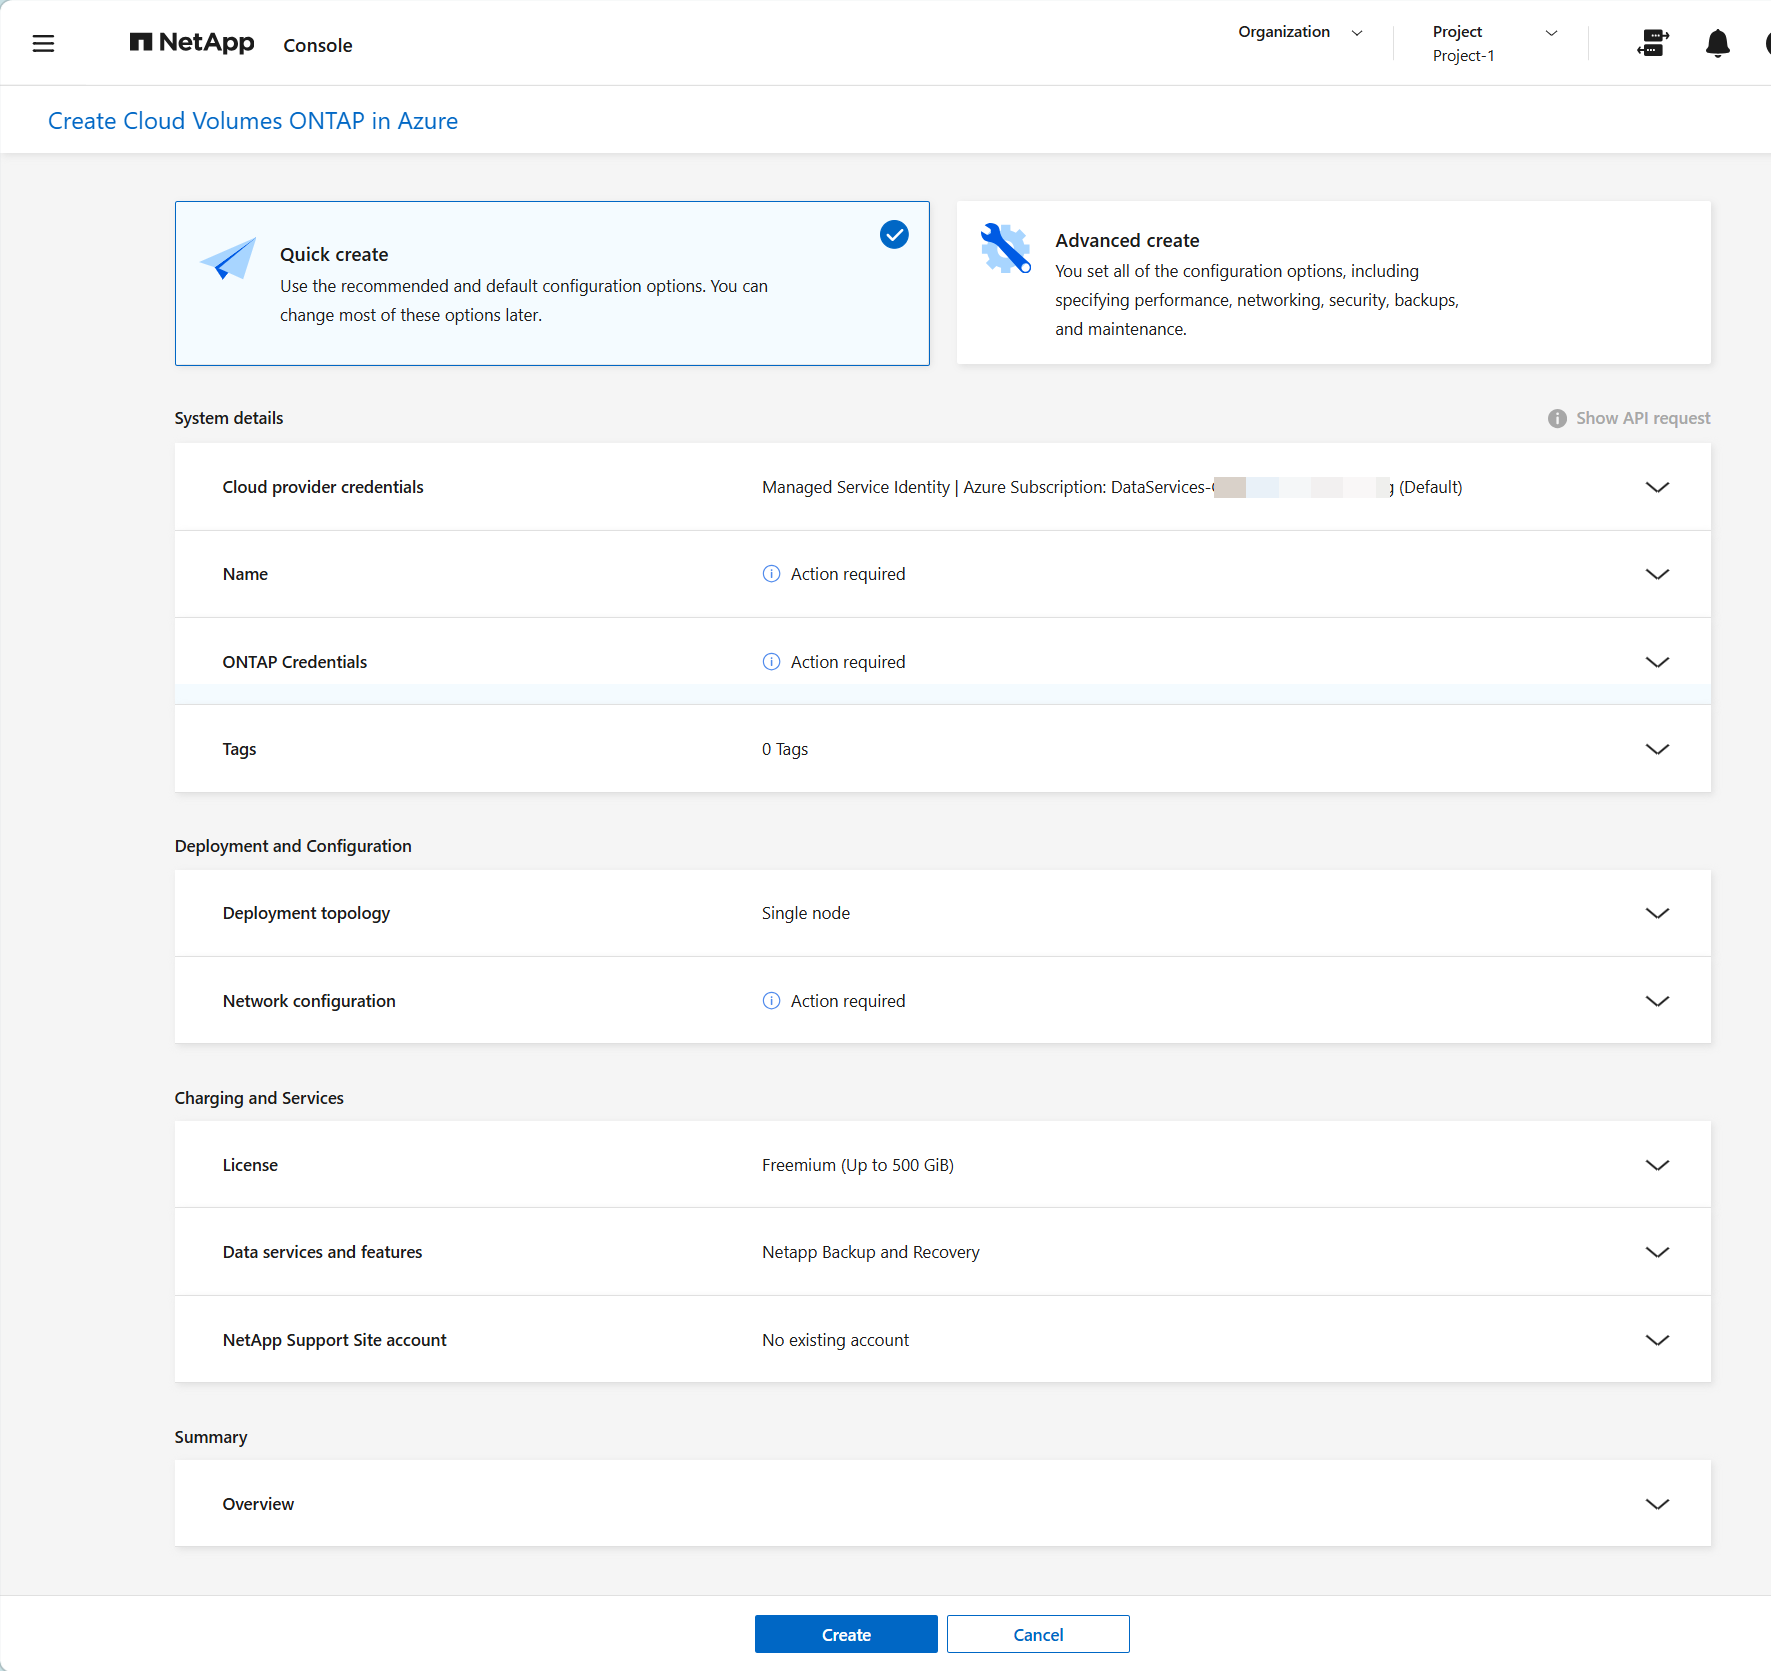Screen dimensions: 1771x1671
Task: Click info icon in Network configuration row
Action: (x=771, y=1001)
